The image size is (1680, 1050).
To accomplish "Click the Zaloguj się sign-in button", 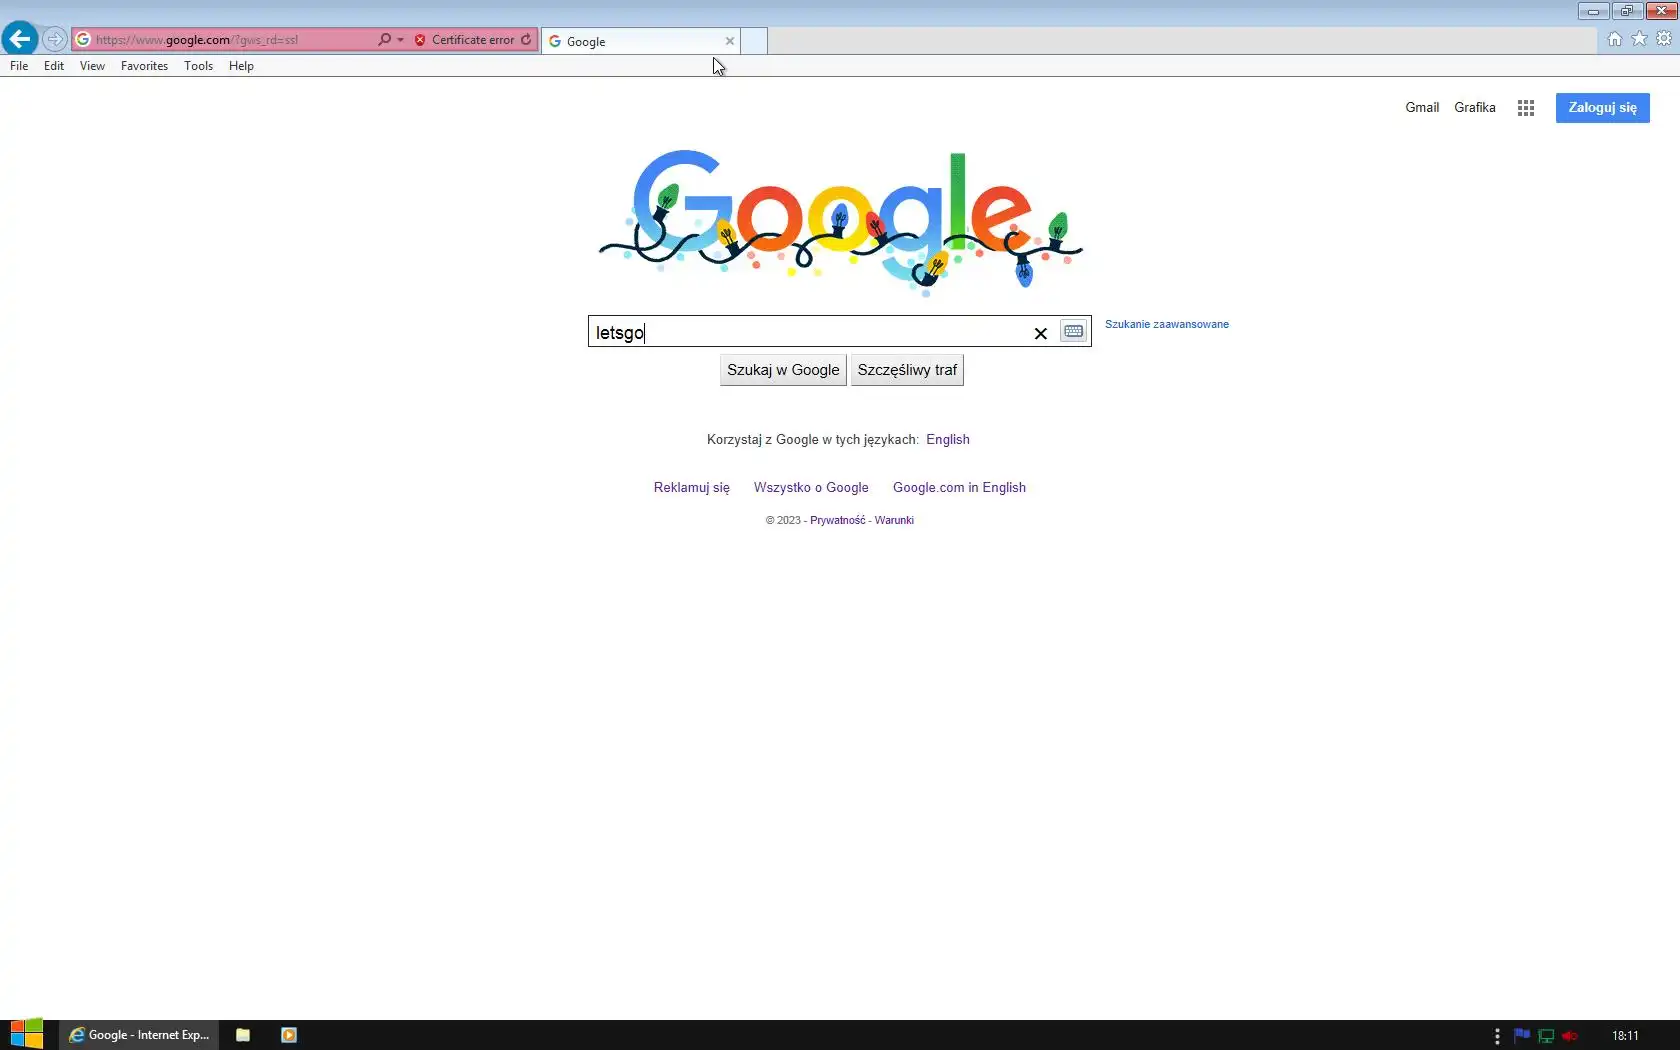I will pos(1602,108).
